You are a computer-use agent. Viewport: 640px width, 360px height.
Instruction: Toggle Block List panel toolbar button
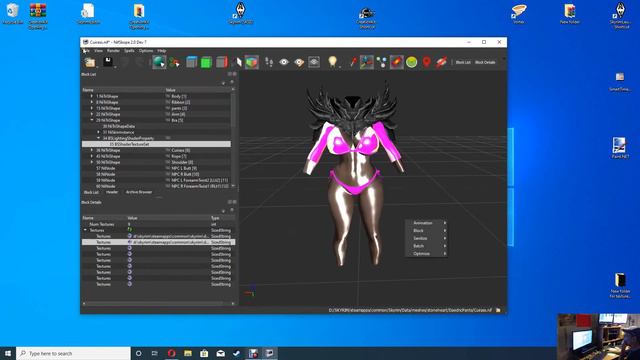(463, 62)
